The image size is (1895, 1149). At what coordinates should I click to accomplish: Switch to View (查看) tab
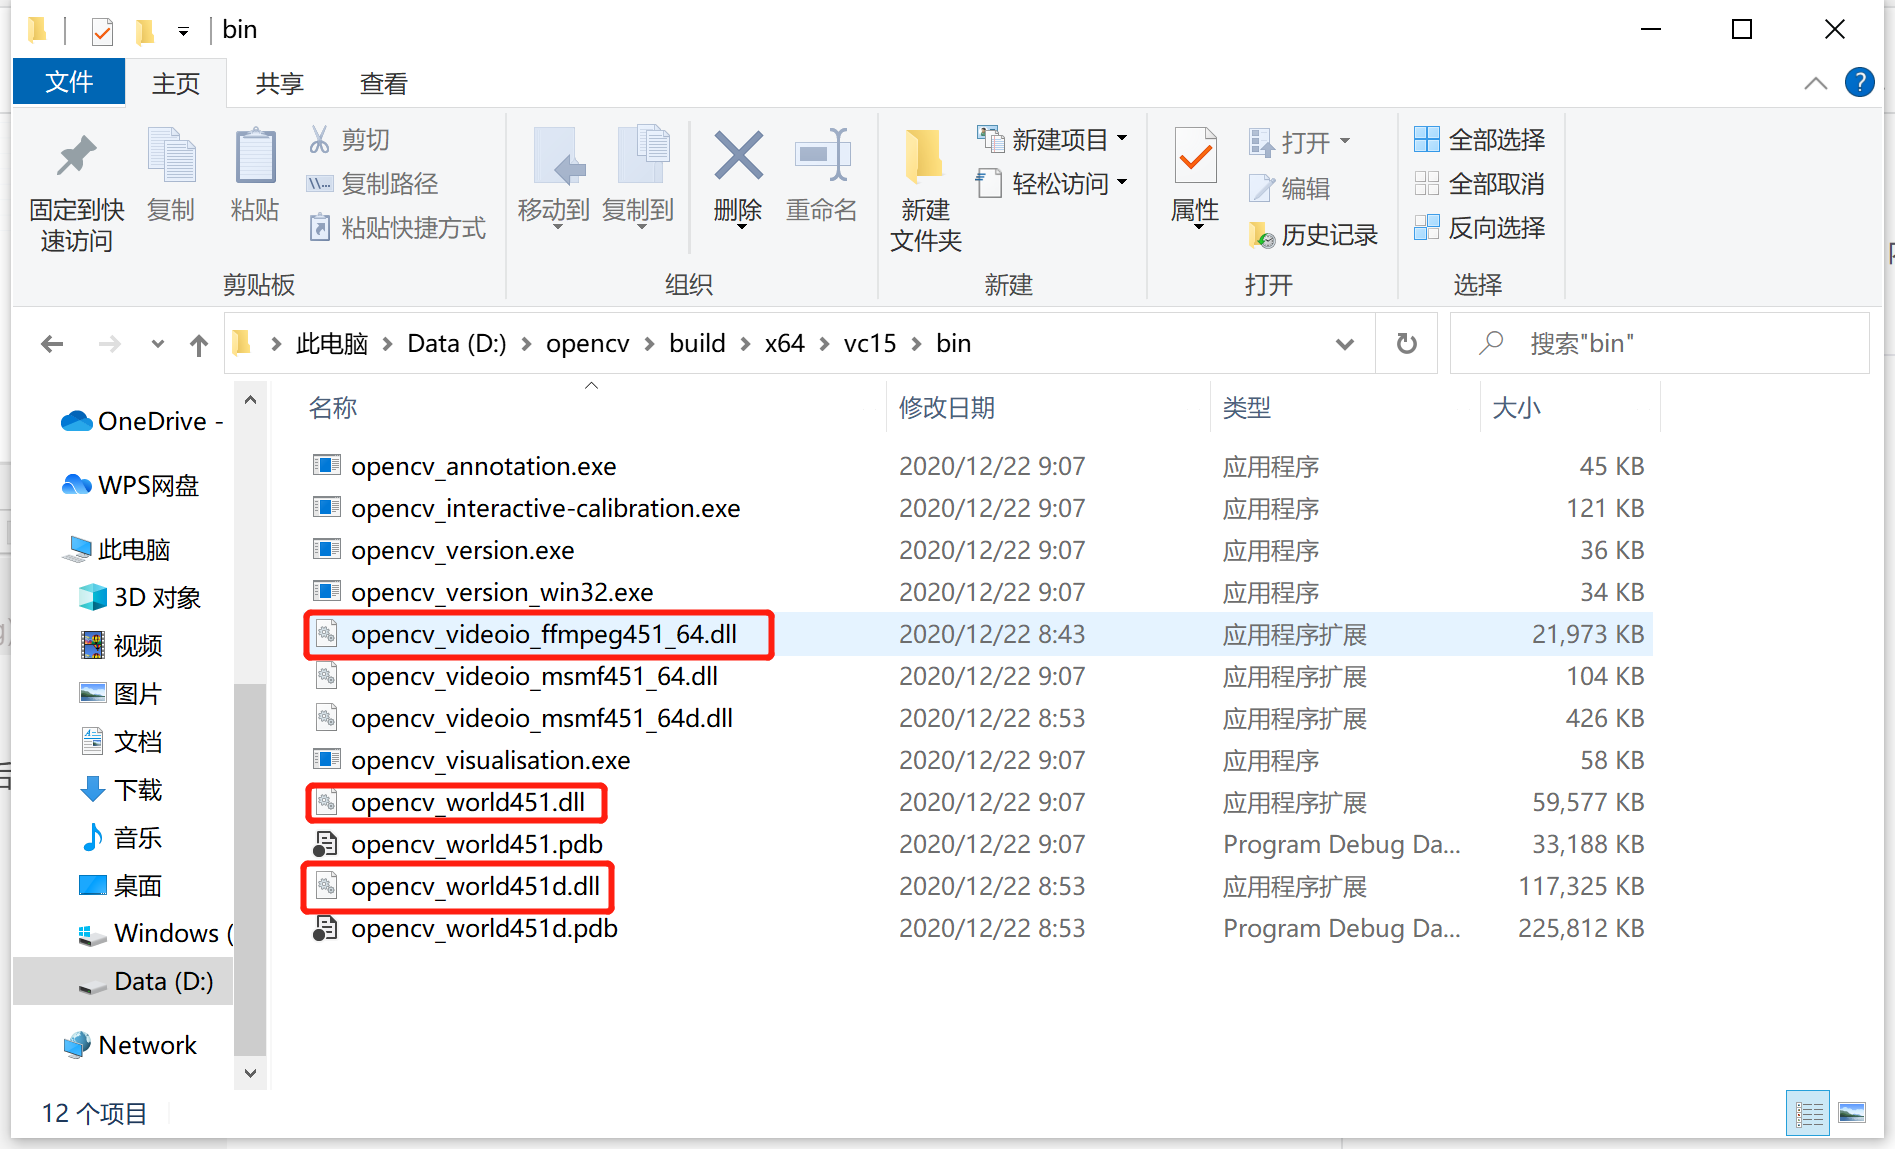tap(383, 83)
